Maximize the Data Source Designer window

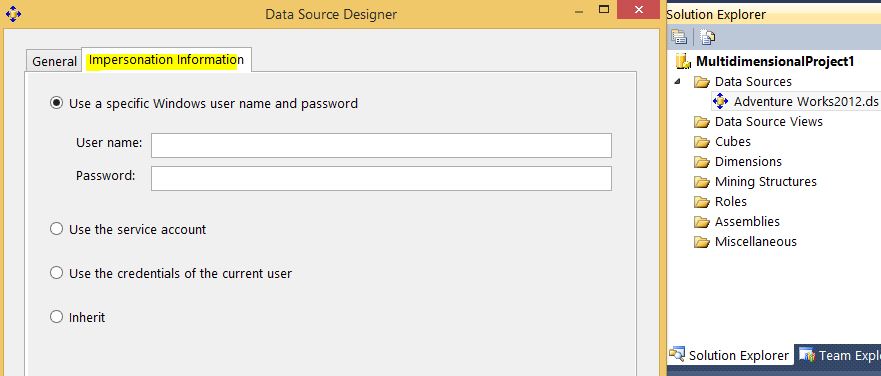[x=604, y=10]
